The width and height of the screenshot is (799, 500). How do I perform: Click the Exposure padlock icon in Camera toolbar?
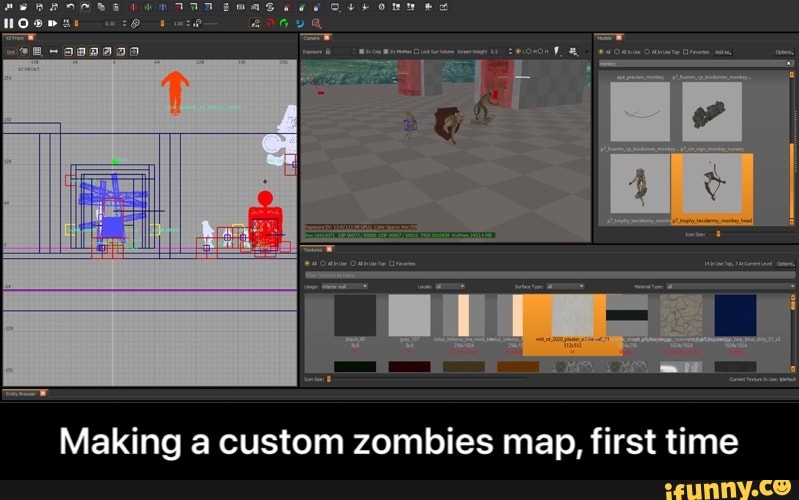(x=328, y=51)
